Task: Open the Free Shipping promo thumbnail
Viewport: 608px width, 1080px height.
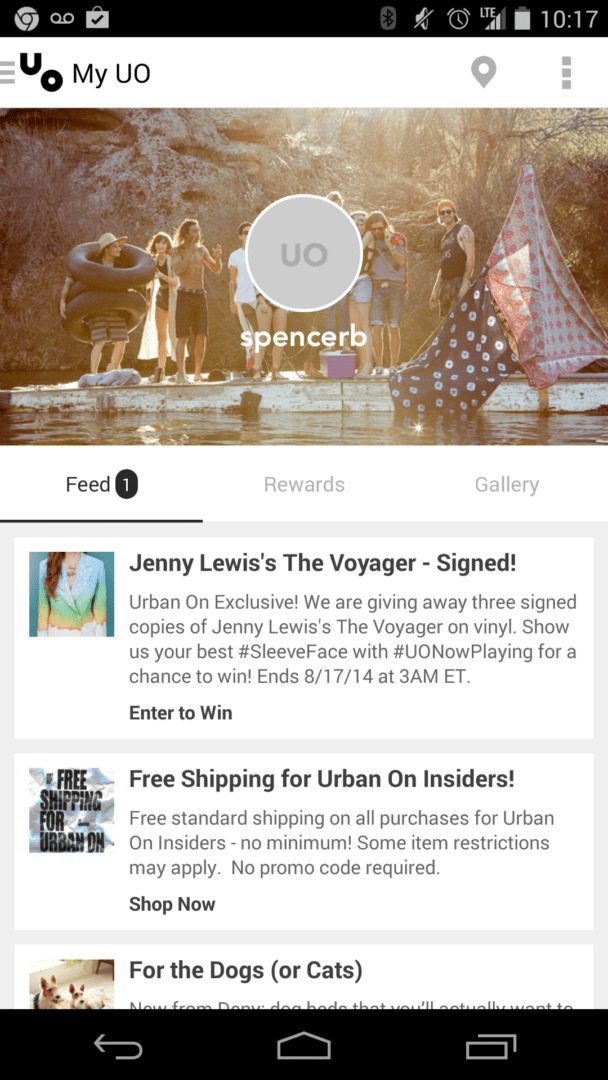Action: point(72,811)
